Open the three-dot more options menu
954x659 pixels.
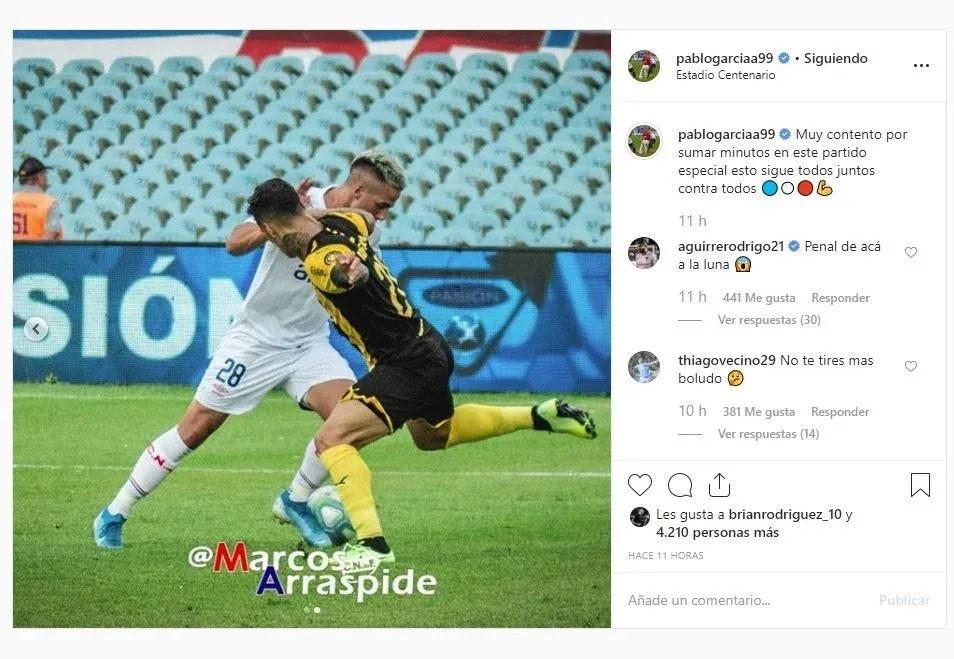[921, 66]
